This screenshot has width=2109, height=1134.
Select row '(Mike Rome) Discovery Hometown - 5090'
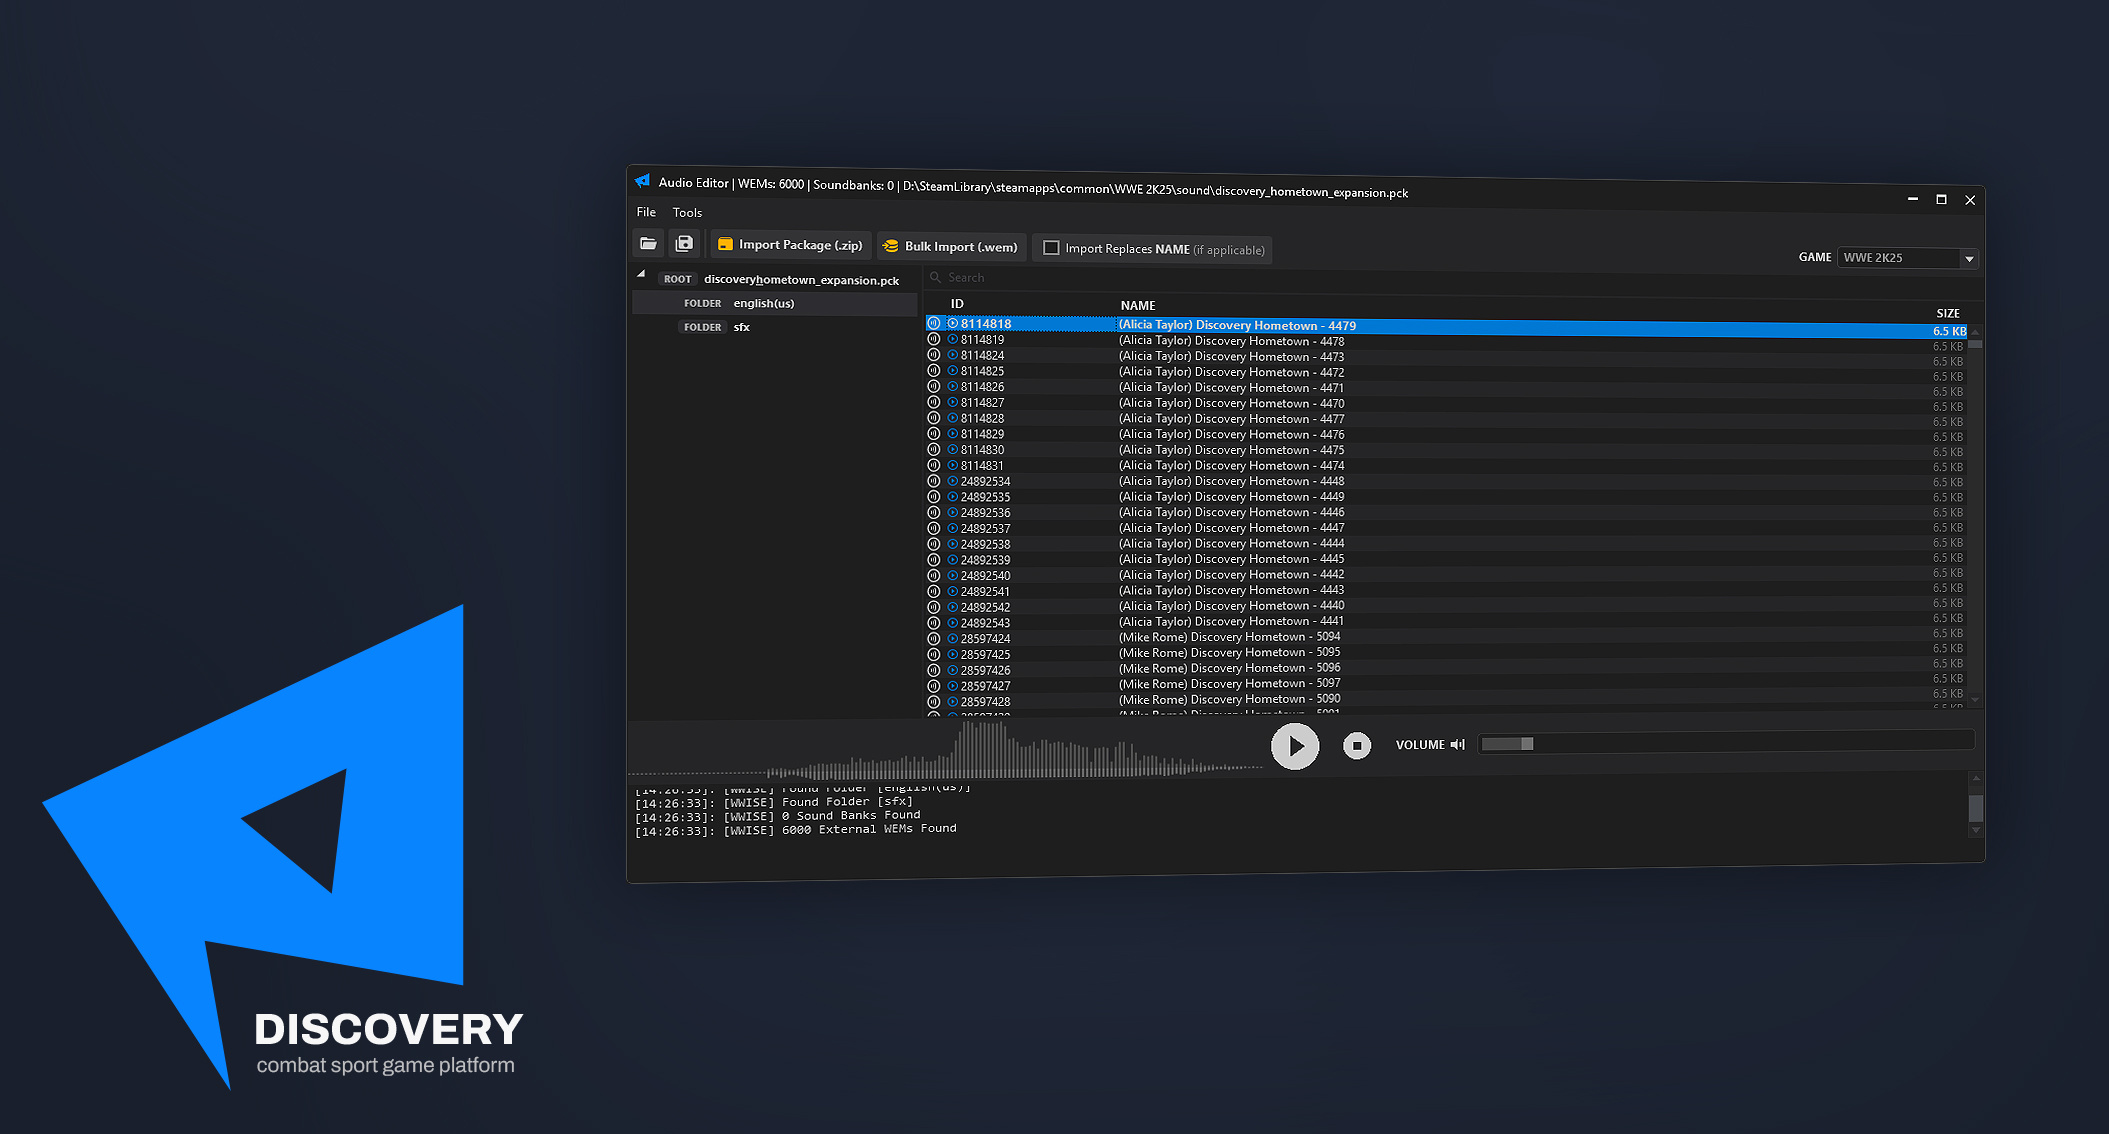coord(1446,700)
